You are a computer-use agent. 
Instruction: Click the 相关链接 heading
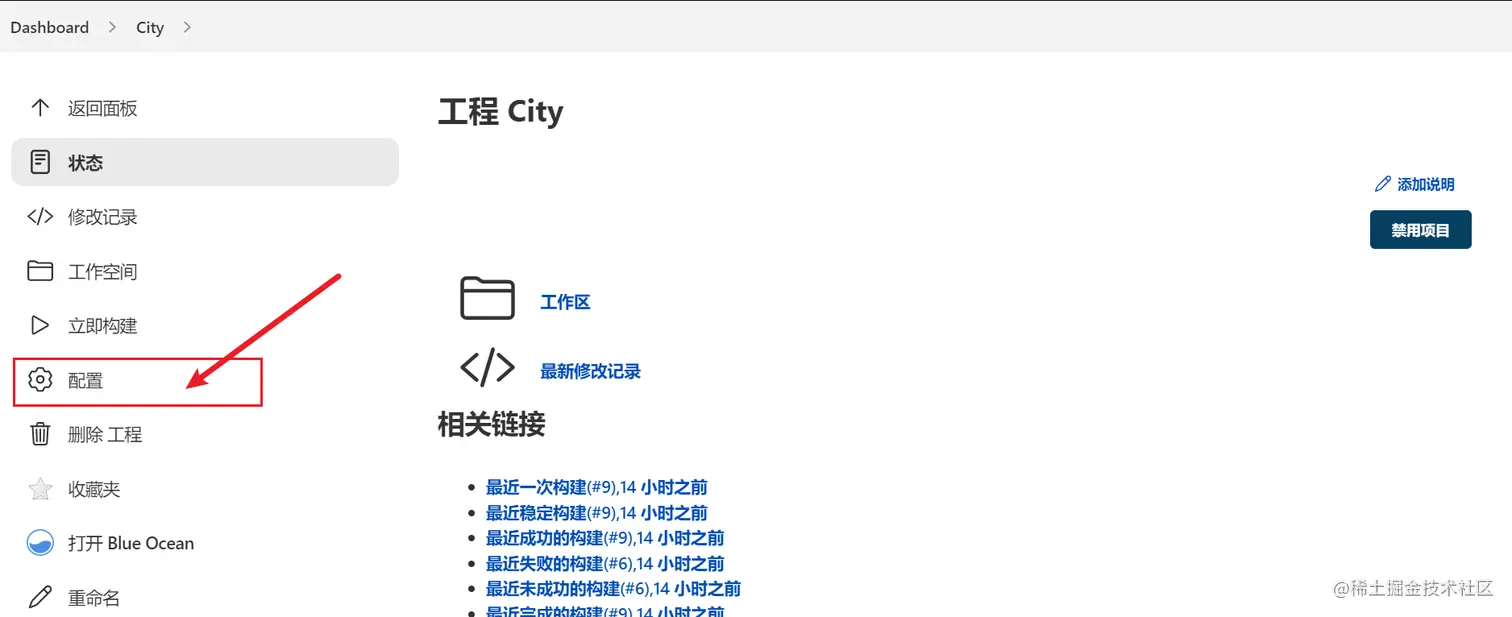pyautogui.click(x=491, y=424)
